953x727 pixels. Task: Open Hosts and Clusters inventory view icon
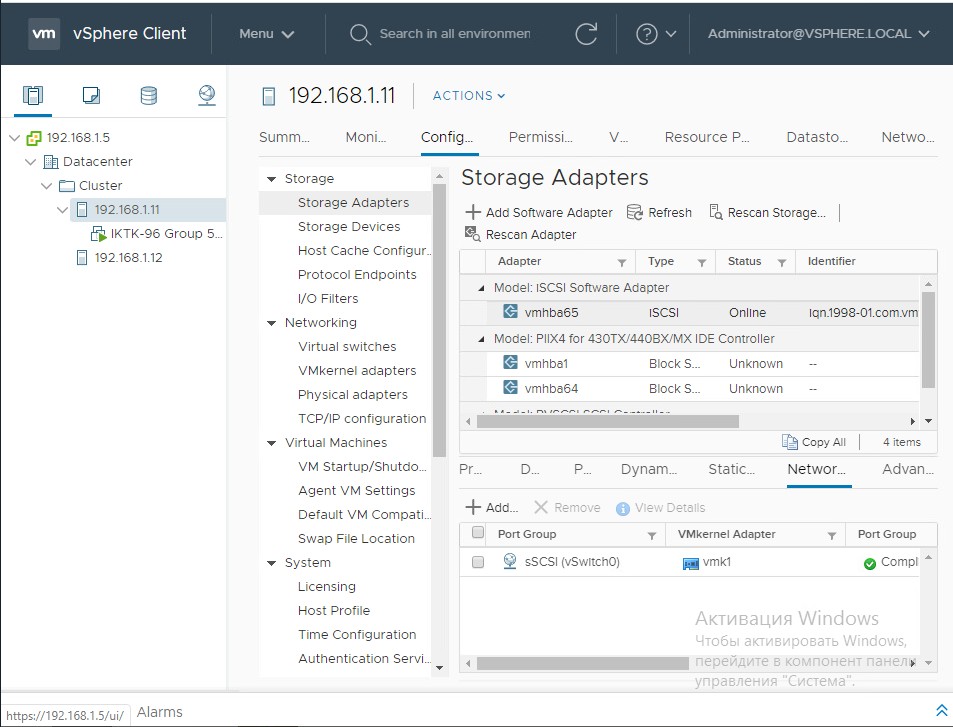pos(33,95)
